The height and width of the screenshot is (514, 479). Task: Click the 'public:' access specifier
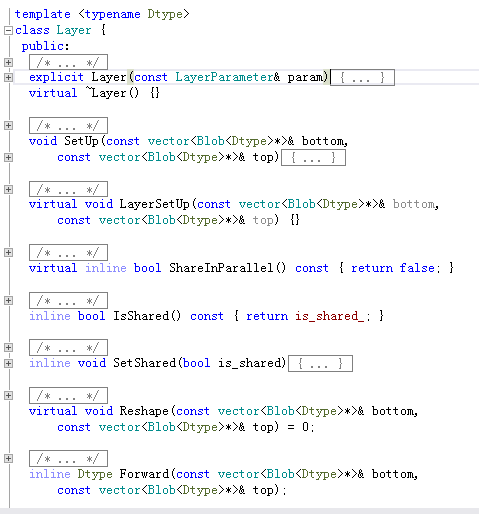tap(46, 46)
